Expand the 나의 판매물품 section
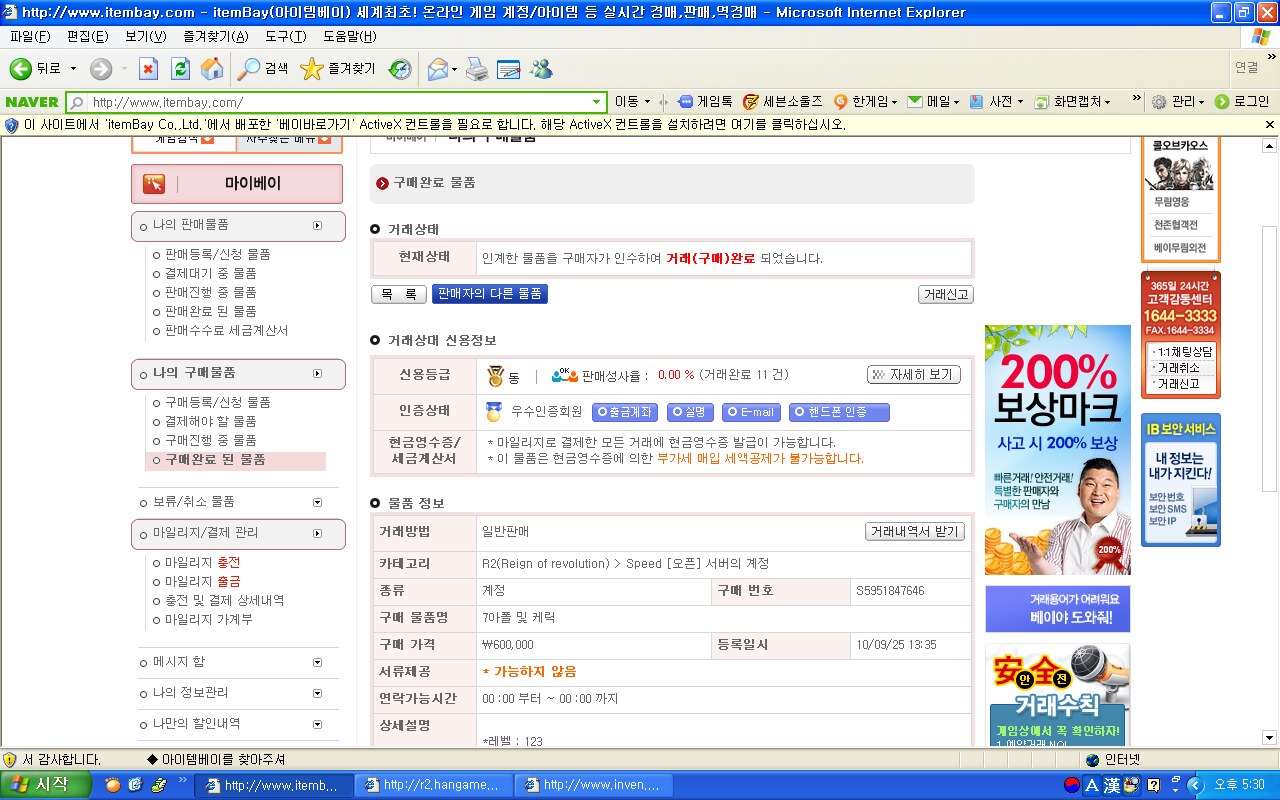This screenshot has height=800, width=1280. coord(317,226)
